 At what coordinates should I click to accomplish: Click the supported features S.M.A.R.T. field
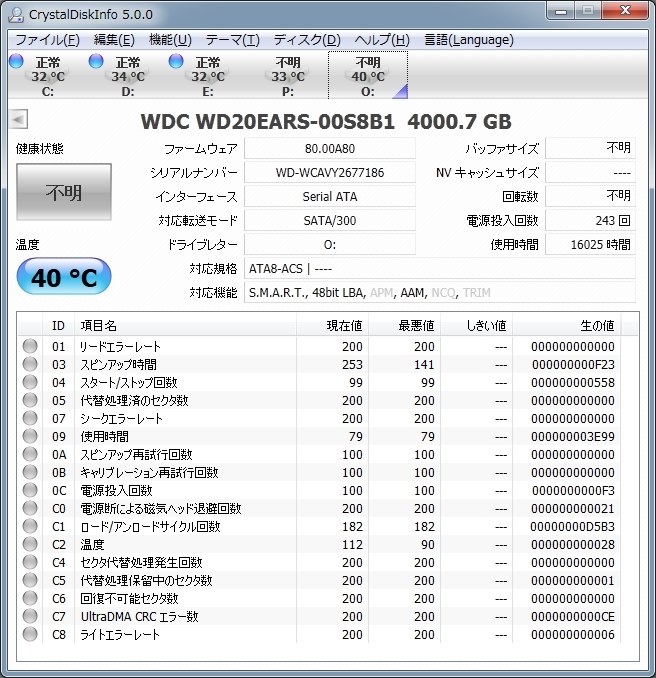(x=440, y=293)
